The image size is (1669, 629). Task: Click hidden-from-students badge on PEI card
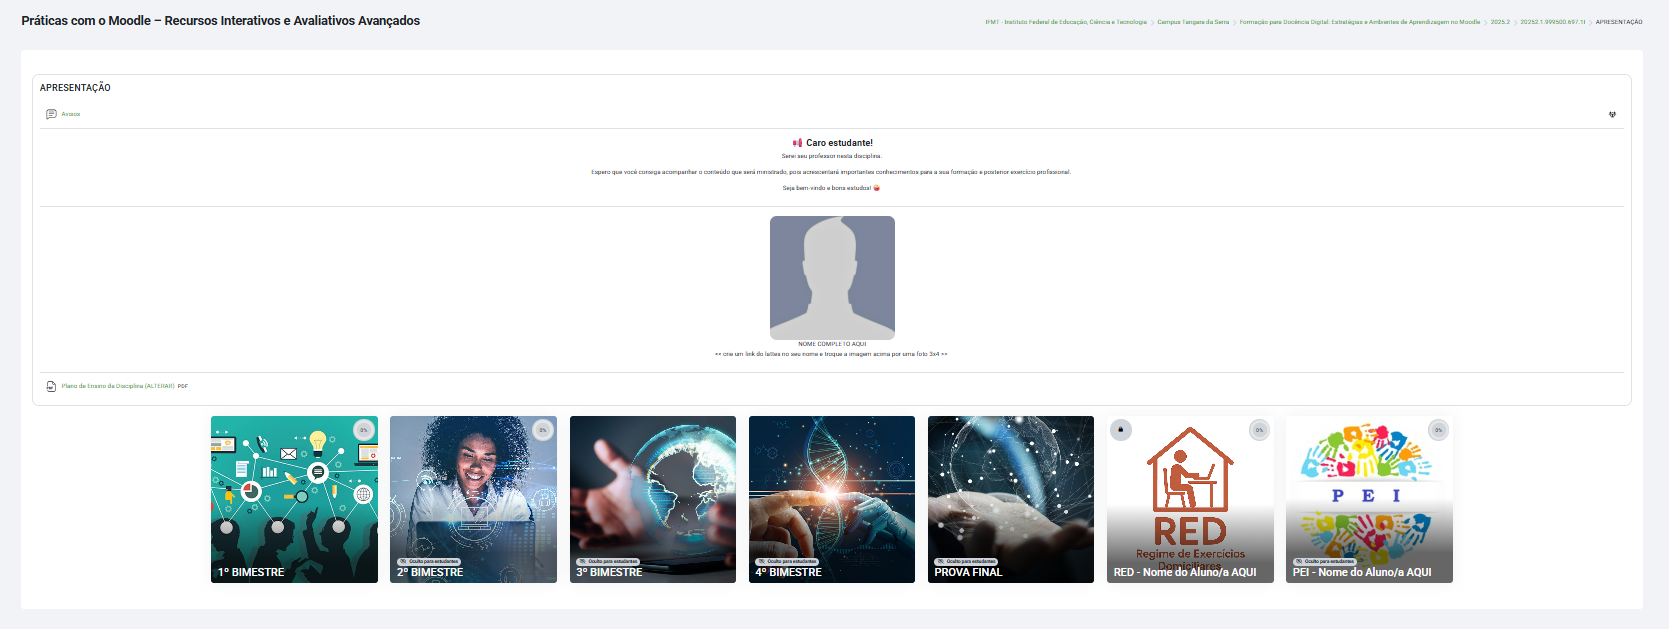pos(1324,562)
